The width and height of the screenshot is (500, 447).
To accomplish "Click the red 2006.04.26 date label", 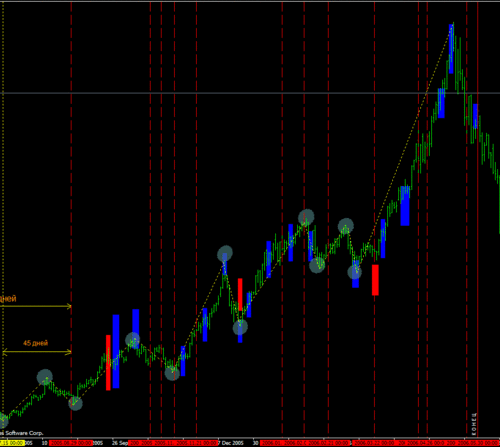I will (x=425, y=443).
